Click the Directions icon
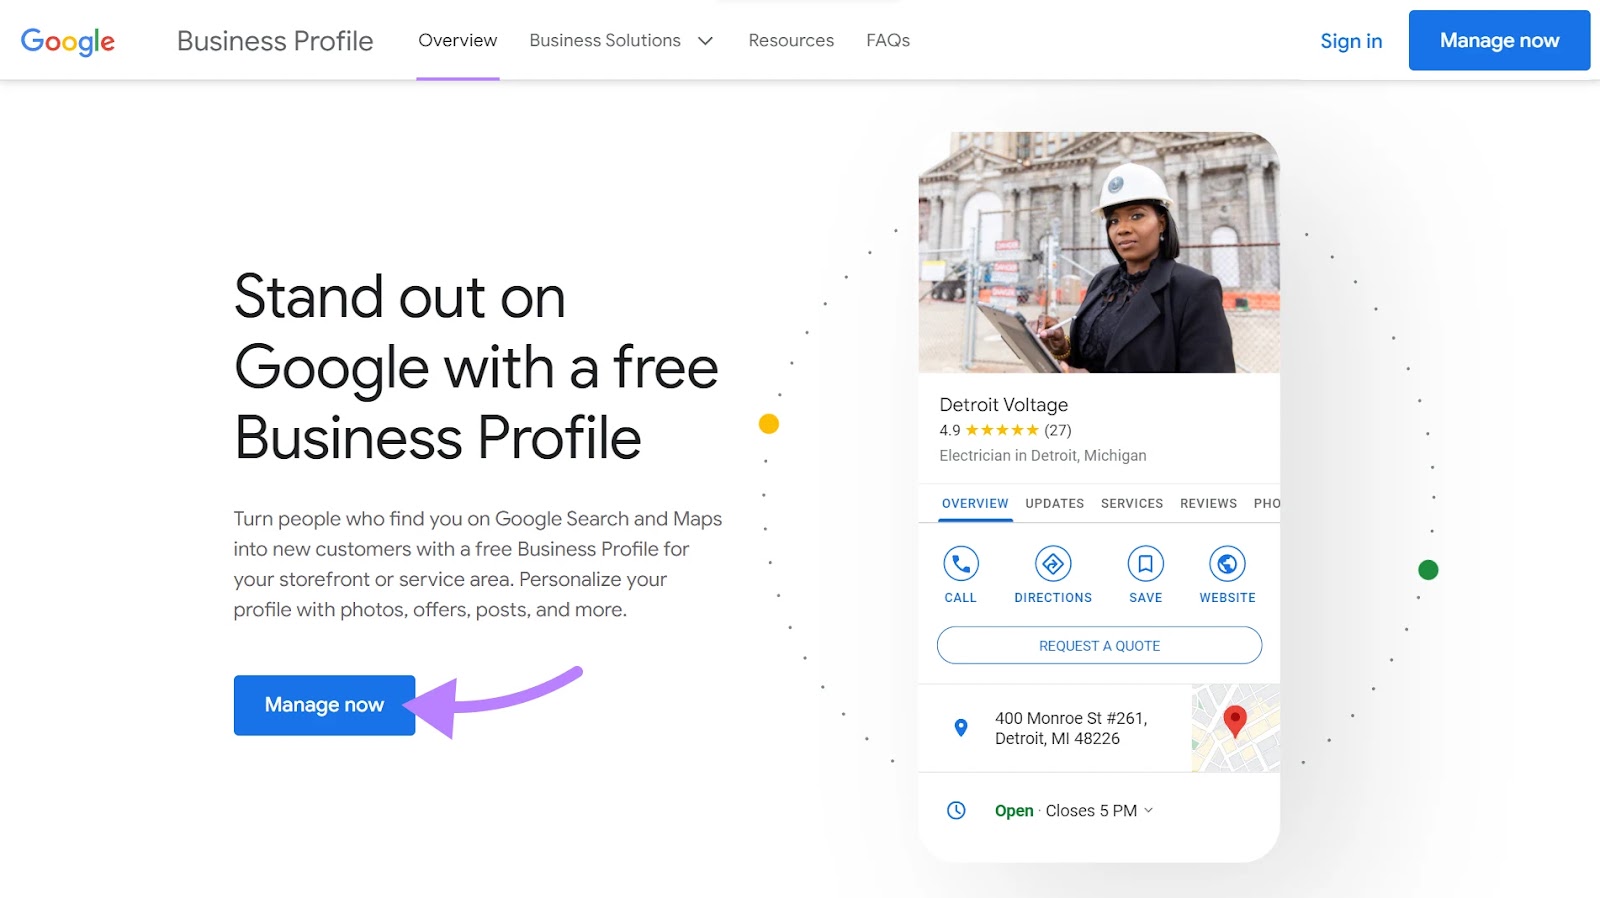 (x=1053, y=565)
